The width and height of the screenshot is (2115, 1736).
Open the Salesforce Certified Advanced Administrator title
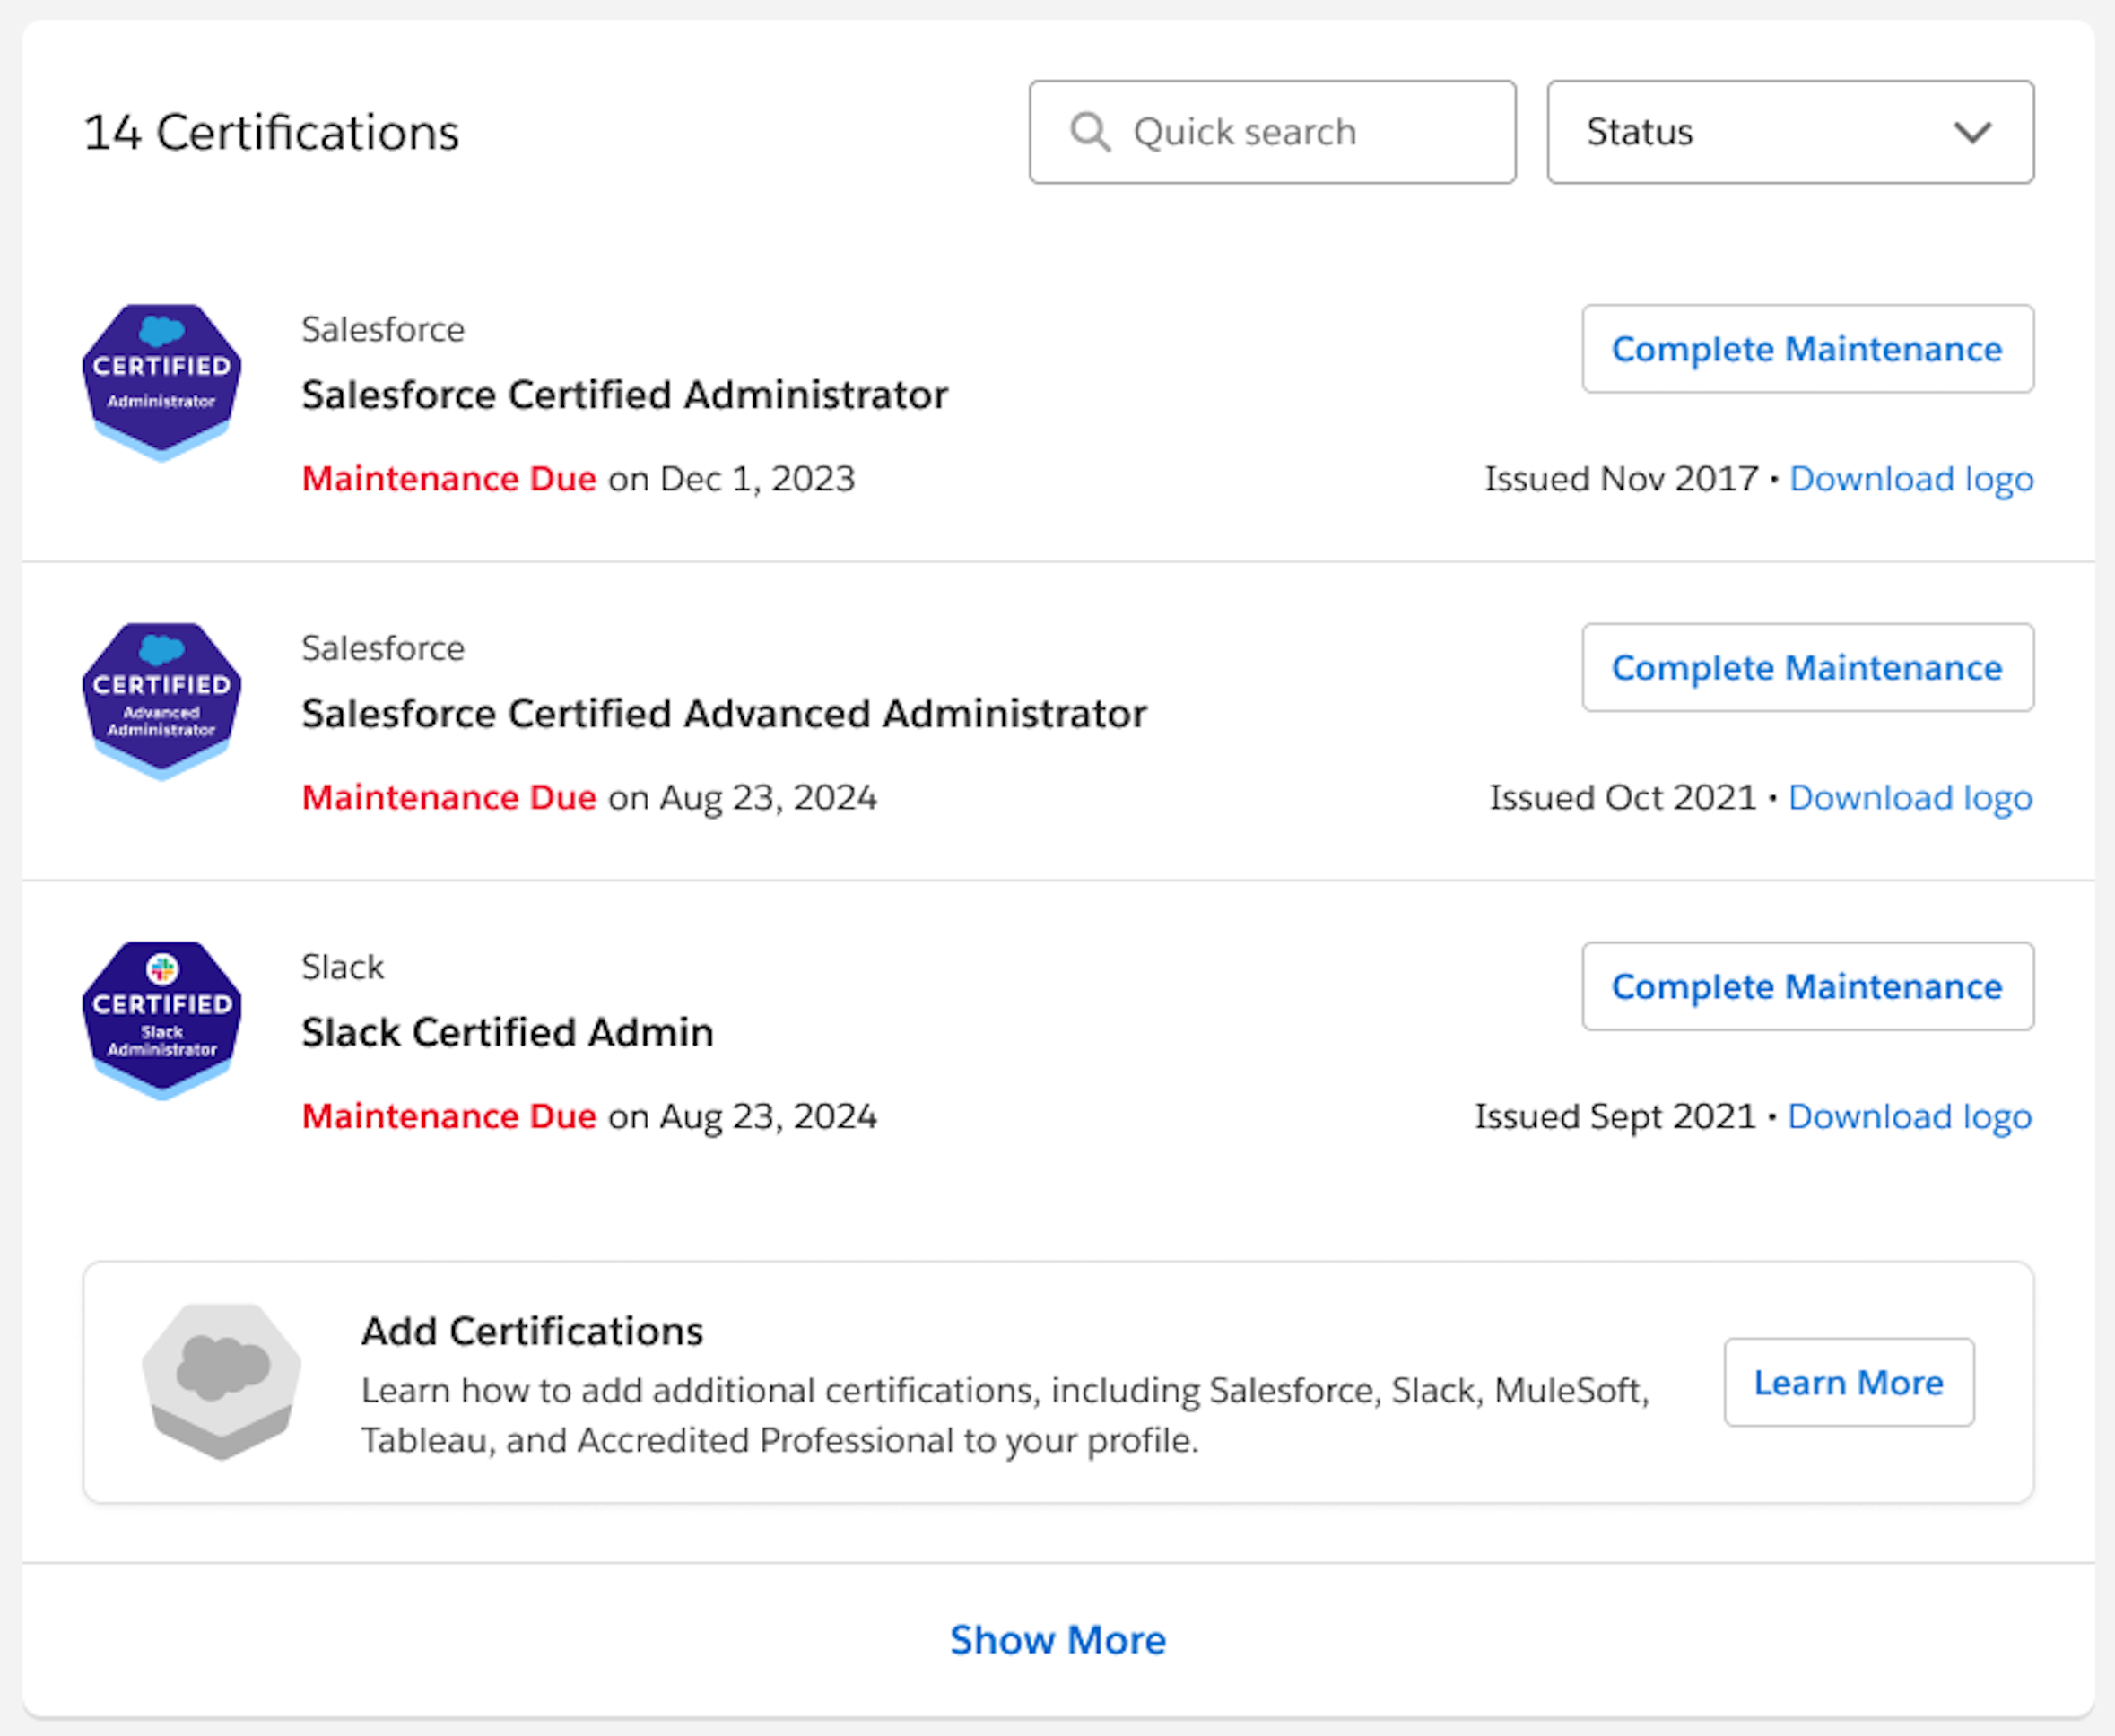[723, 714]
